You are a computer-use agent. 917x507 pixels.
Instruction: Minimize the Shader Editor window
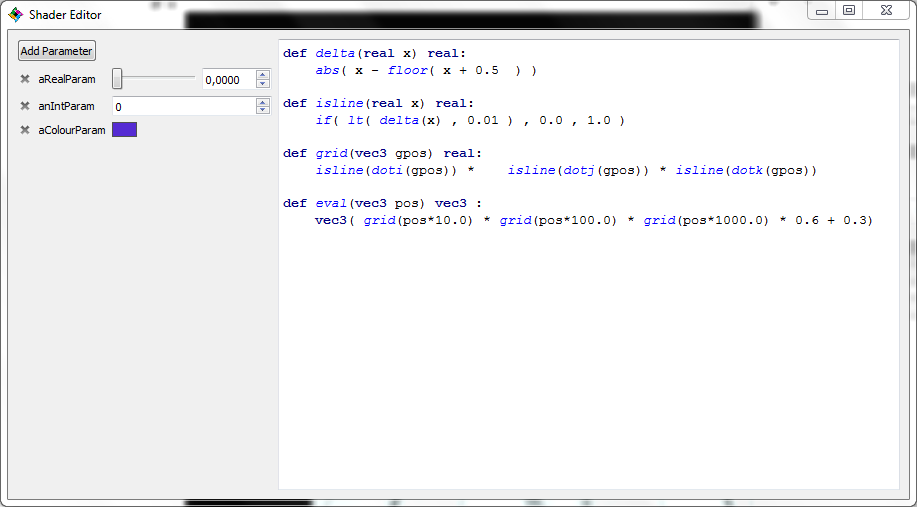point(822,11)
